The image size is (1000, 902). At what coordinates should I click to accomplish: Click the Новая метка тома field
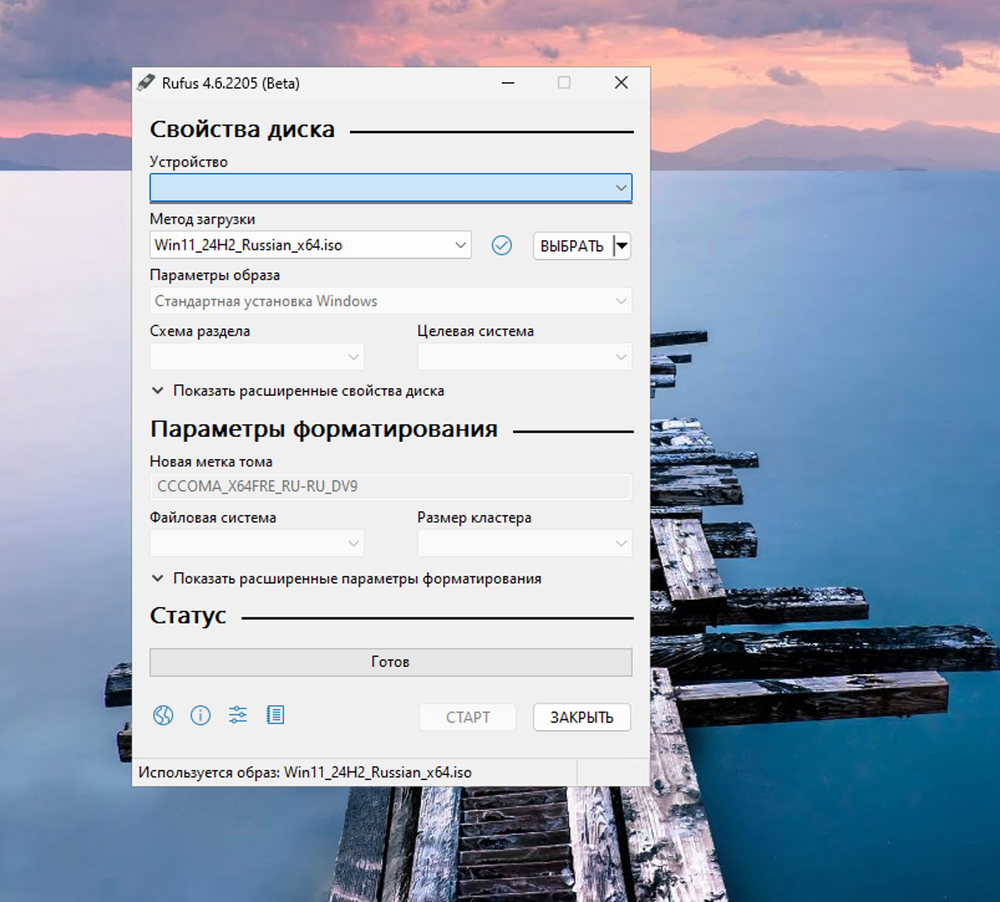click(x=391, y=487)
